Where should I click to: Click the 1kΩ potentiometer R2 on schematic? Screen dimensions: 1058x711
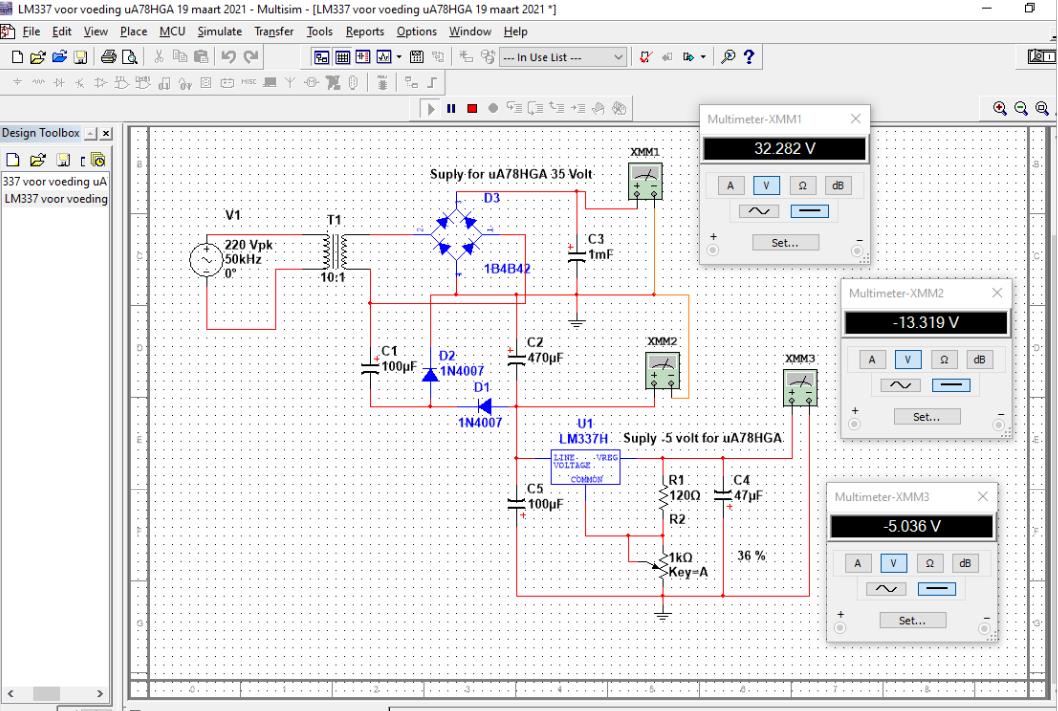coord(661,565)
